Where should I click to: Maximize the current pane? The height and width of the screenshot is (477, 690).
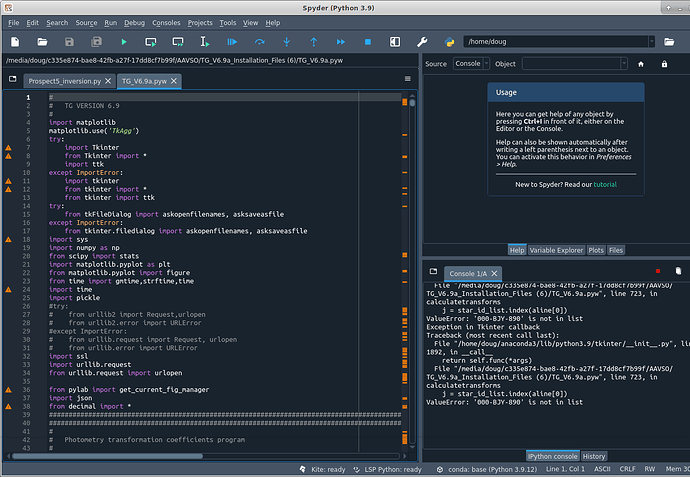(395, 42)
